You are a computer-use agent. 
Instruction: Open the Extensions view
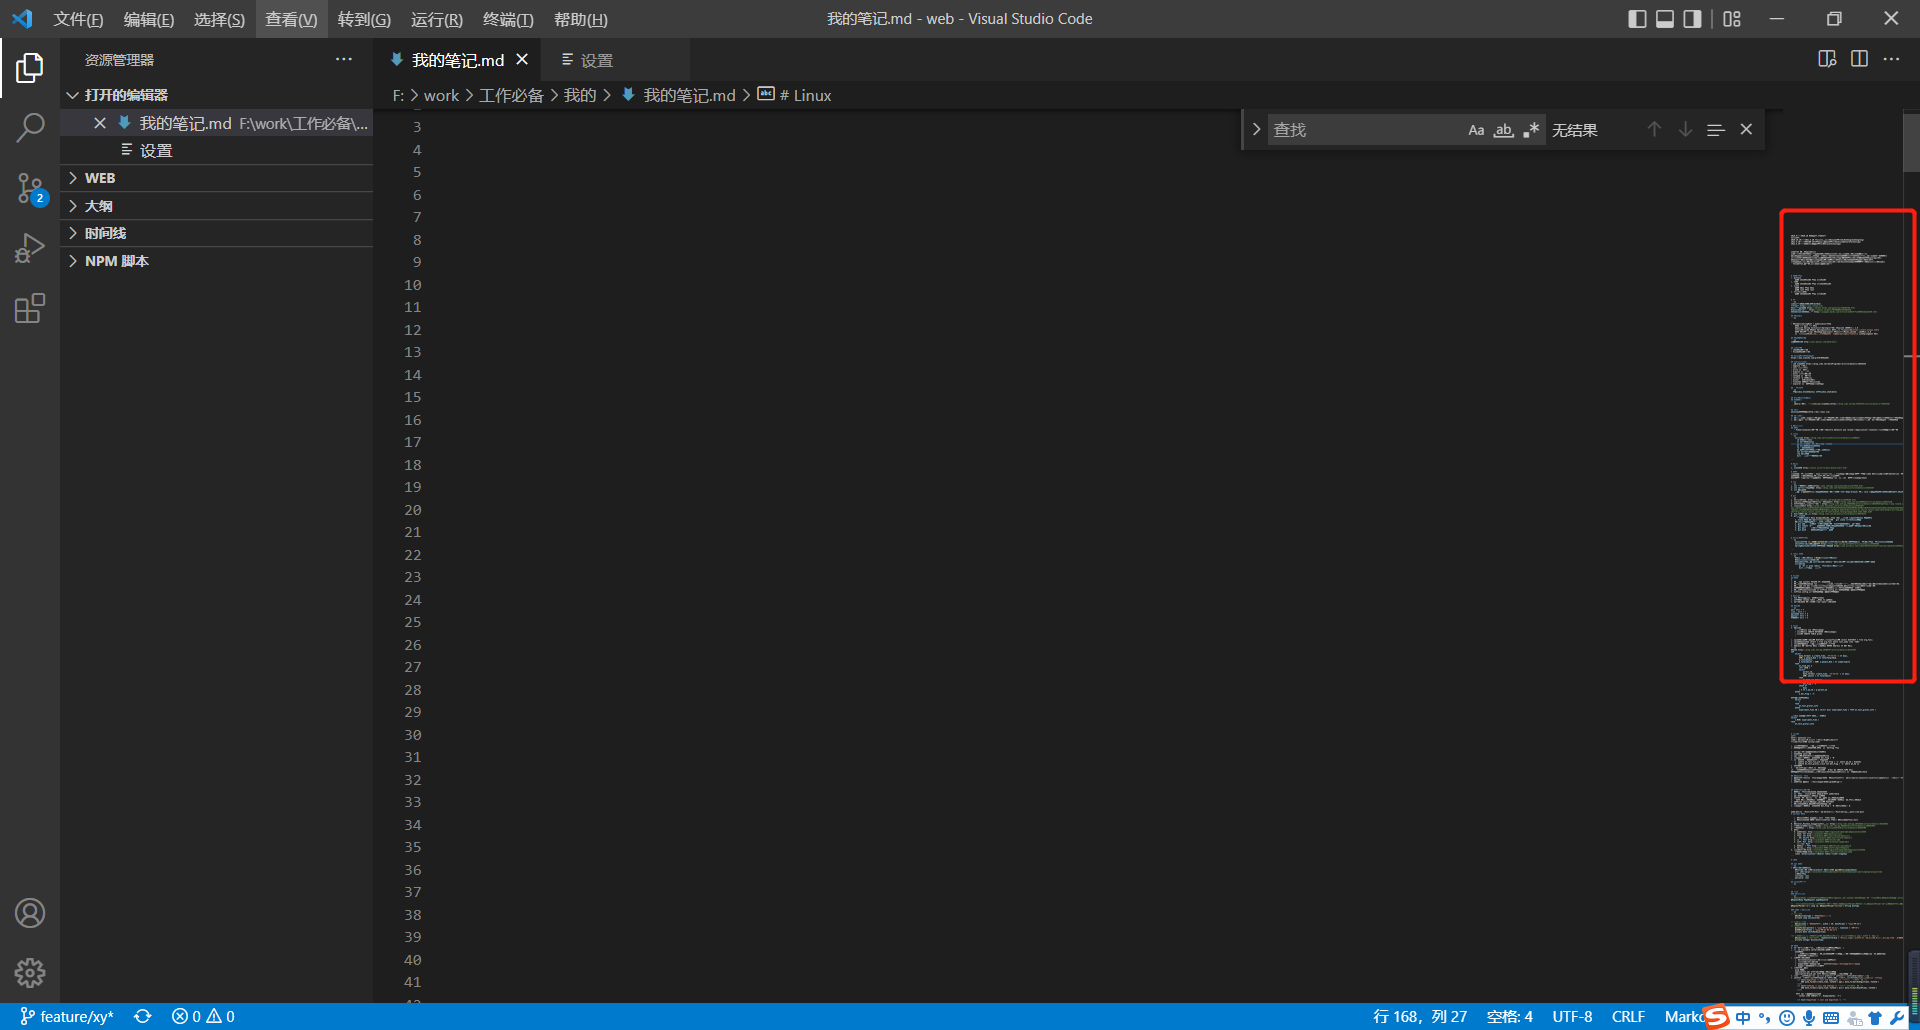[x=30, y=308]
